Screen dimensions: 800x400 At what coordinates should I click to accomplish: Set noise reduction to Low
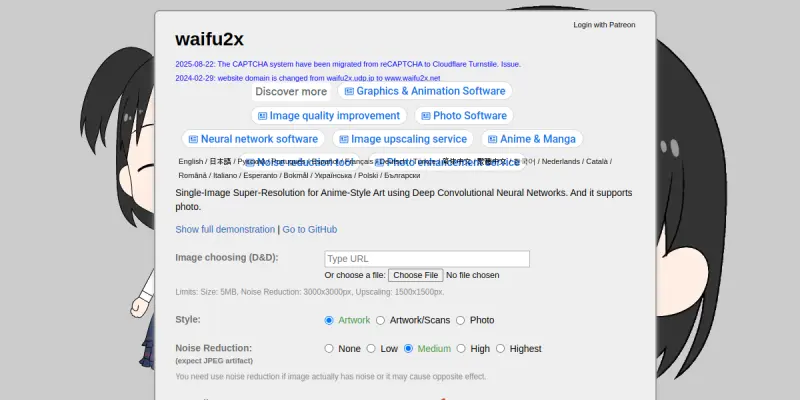(371, 348)
